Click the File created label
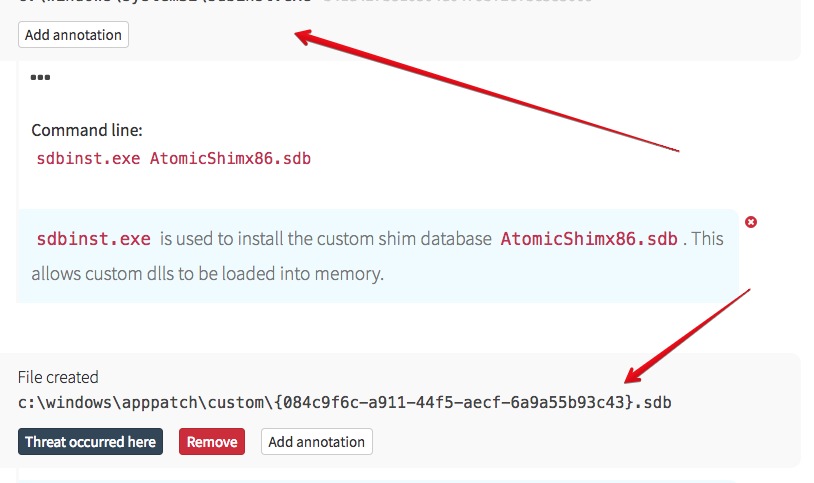The image size is (814, 483). pos(58,377)
